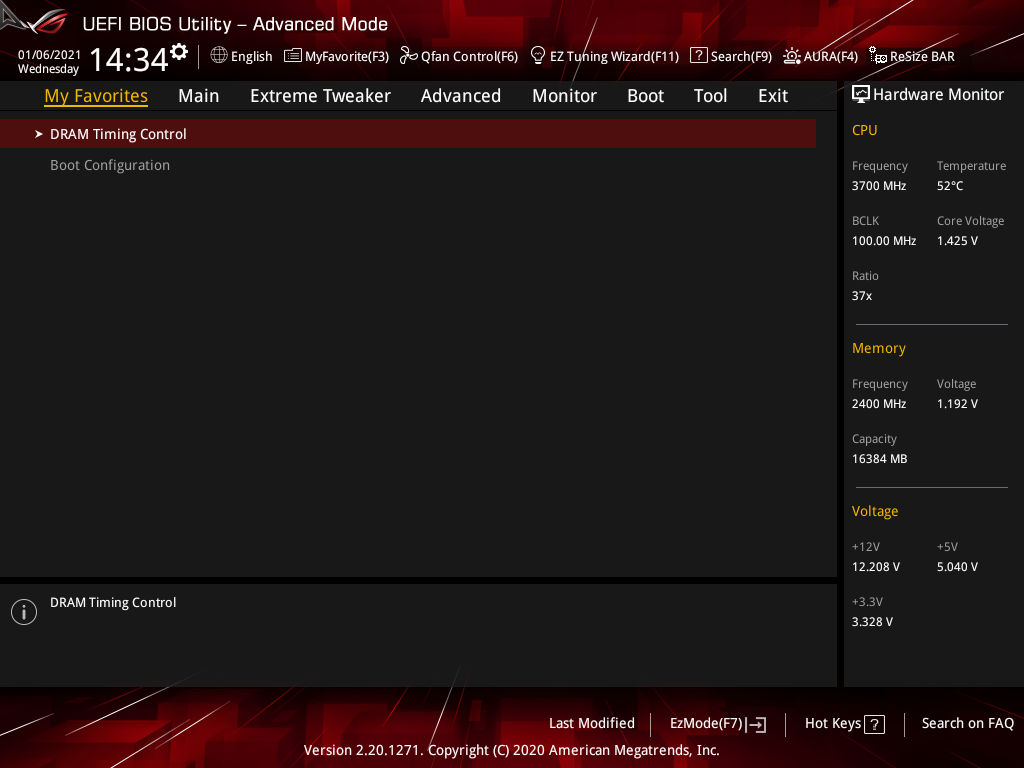Click the settings gear beside the clock
Viewport: 1024px width, 768px height.
pos(179,52)
